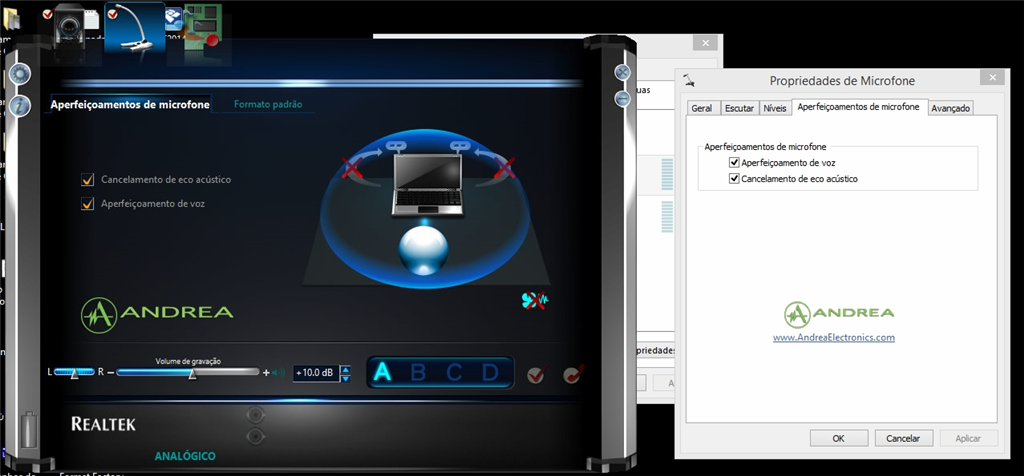The height and width of the screenshot is (476, 1024).
Task: Click the microphone icon in Propriedades title bar
Action: pyautogui.click(x=688, y=80)
